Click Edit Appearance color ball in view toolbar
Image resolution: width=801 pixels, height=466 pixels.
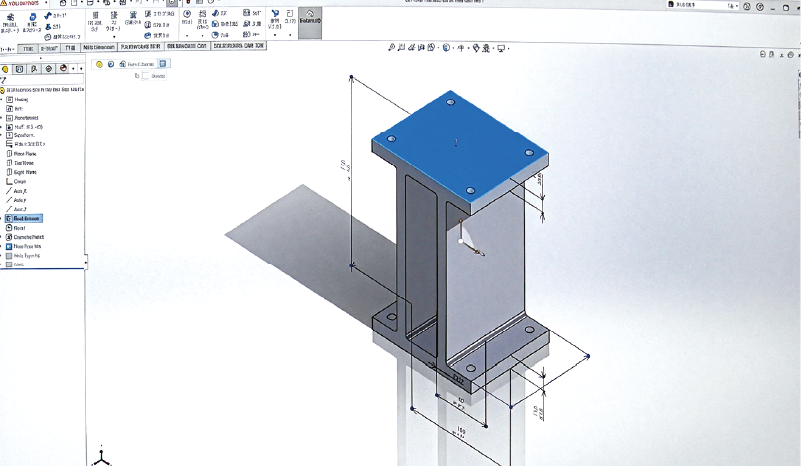(x=476, y=48)
